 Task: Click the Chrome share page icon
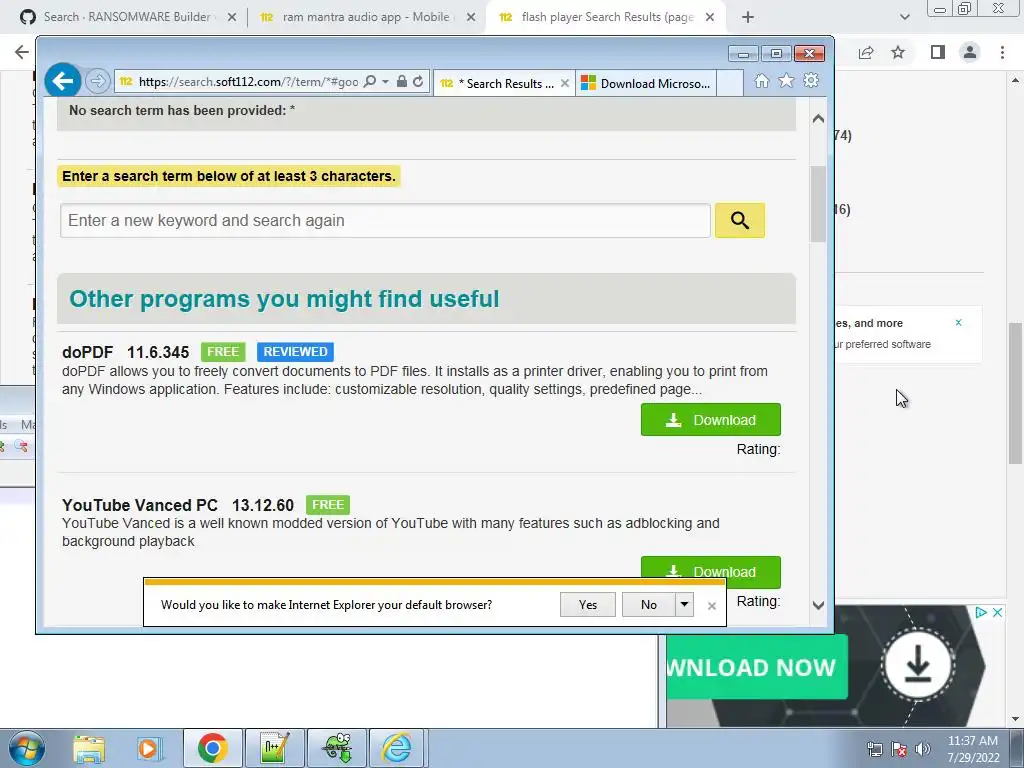point(866,52)
